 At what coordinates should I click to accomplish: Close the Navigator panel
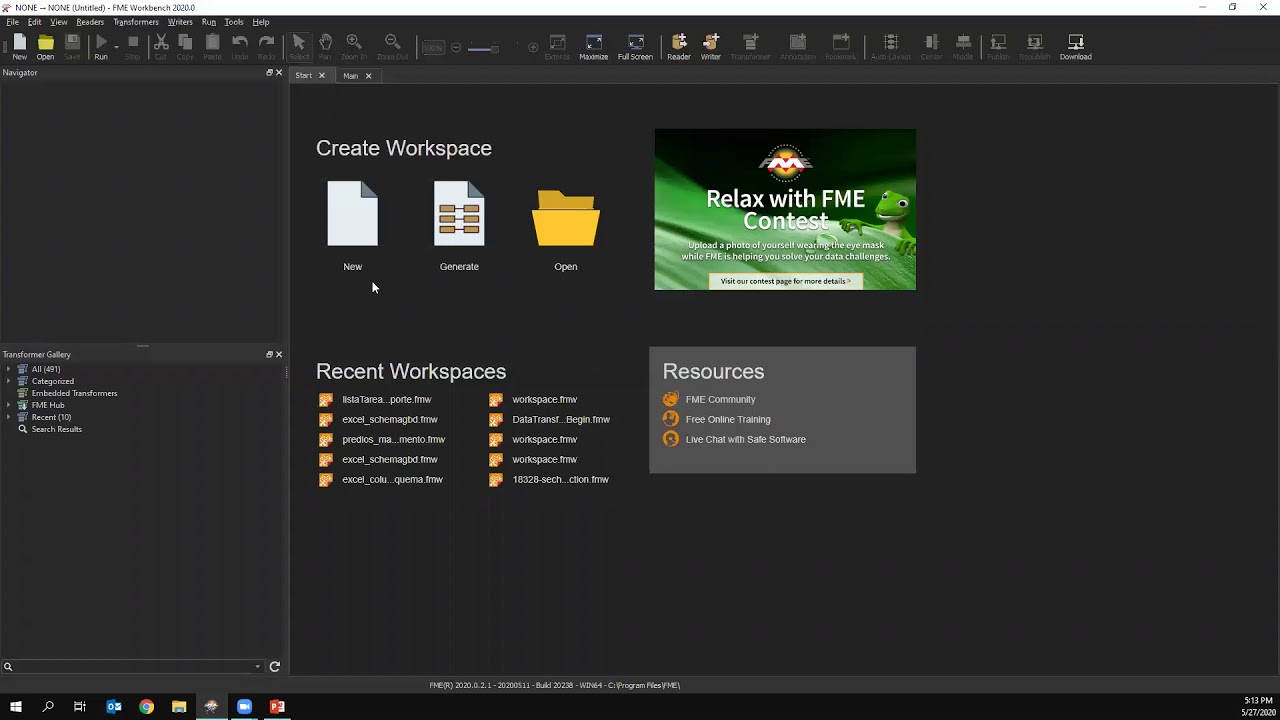[x=279, y=73]
